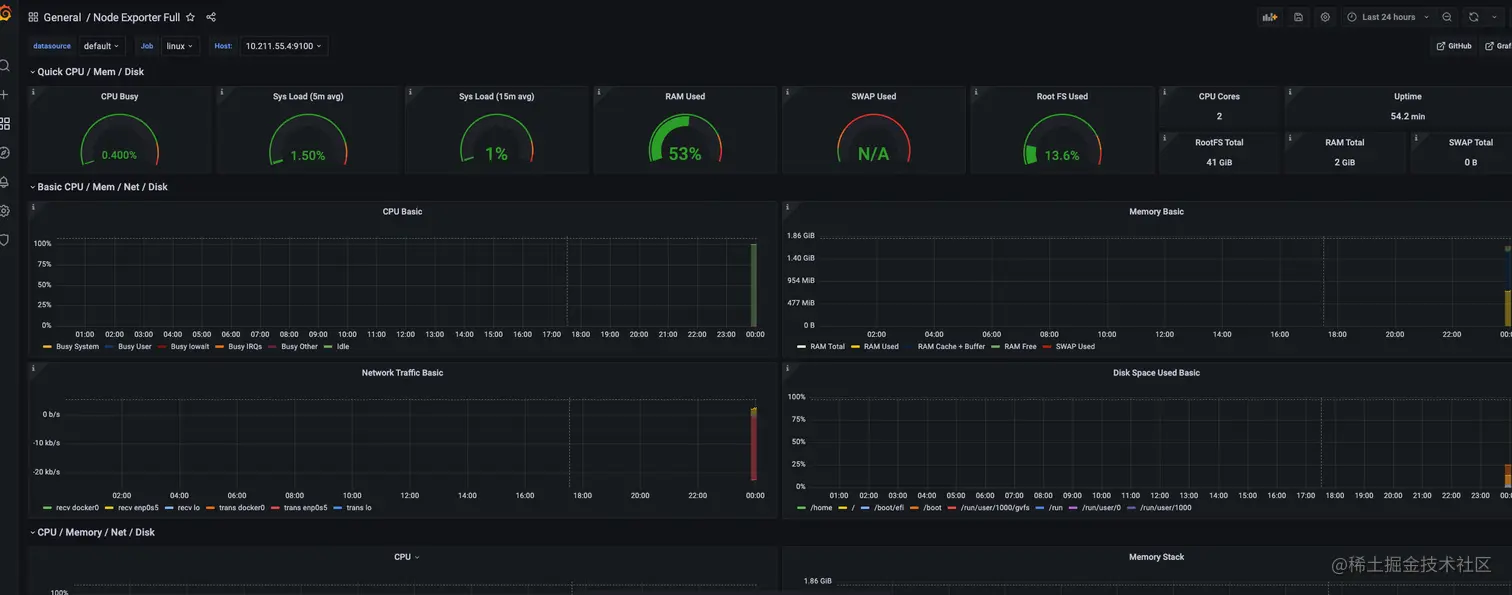The width and height of the screenshot is (1512, 595).
Task: Click the RootFS Total panel title
Action: tap(1219, 143)
